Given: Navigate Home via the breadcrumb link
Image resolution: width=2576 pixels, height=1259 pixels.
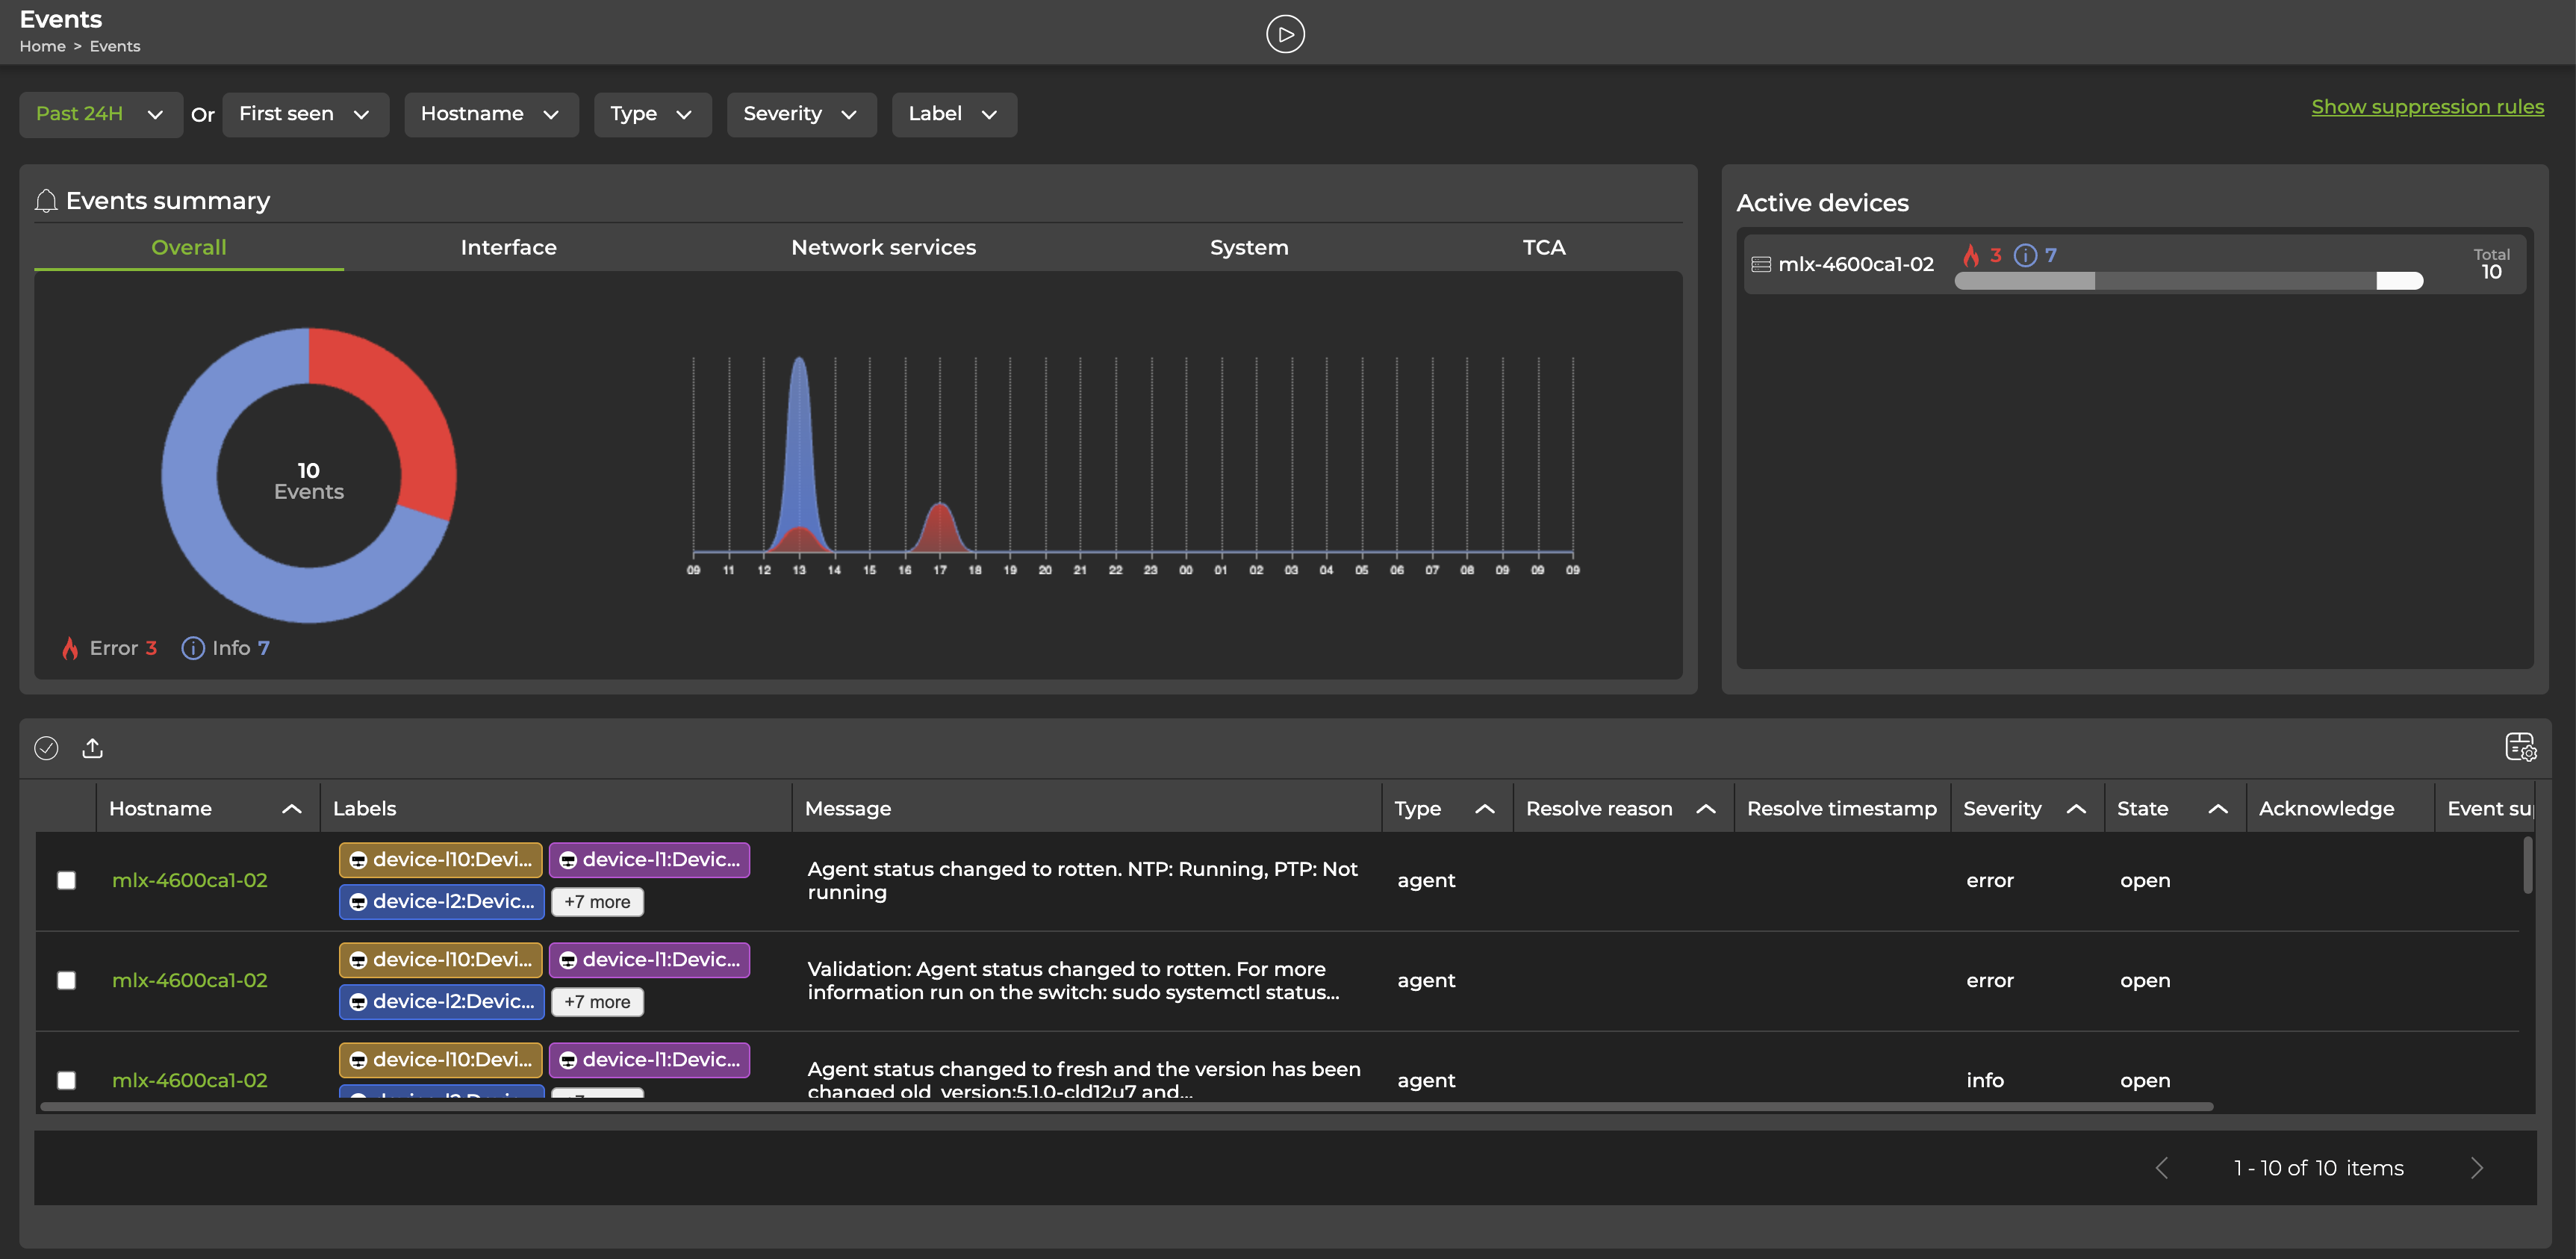Looking at the screenshot, I should (x=42, y=46).
